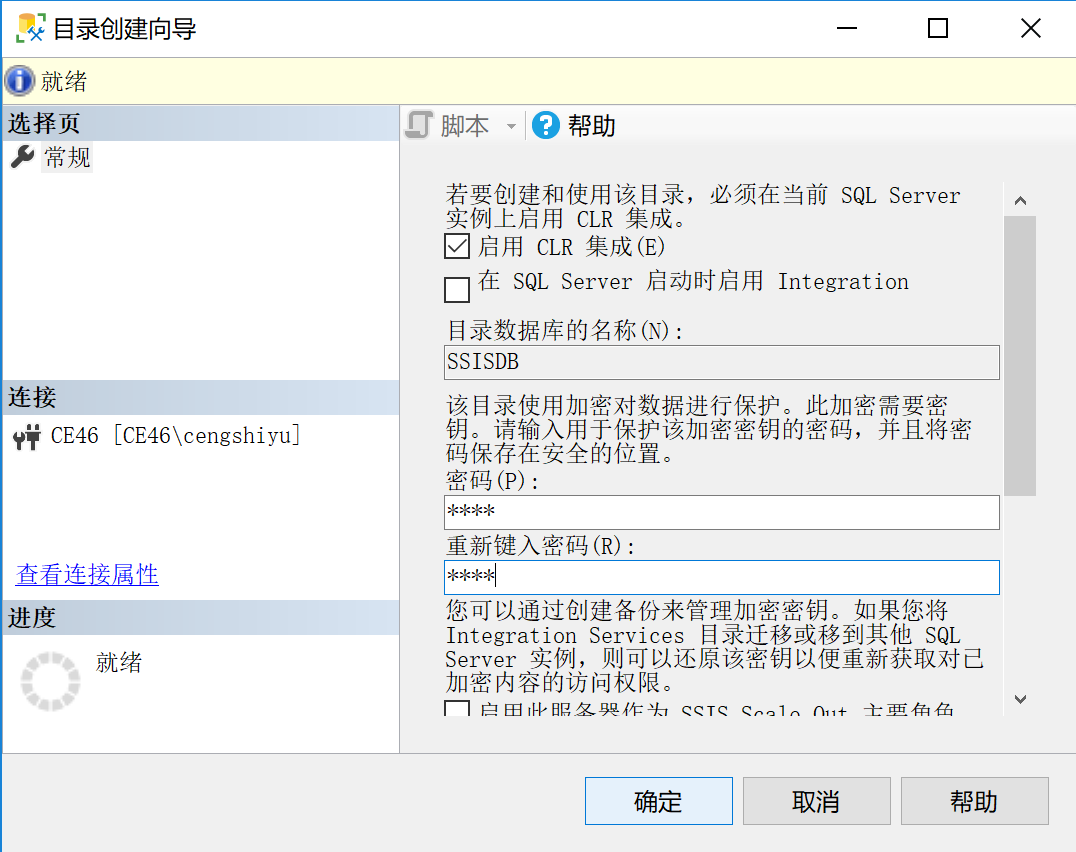Select the wrench icon for 常规 page

pos(23,157)
